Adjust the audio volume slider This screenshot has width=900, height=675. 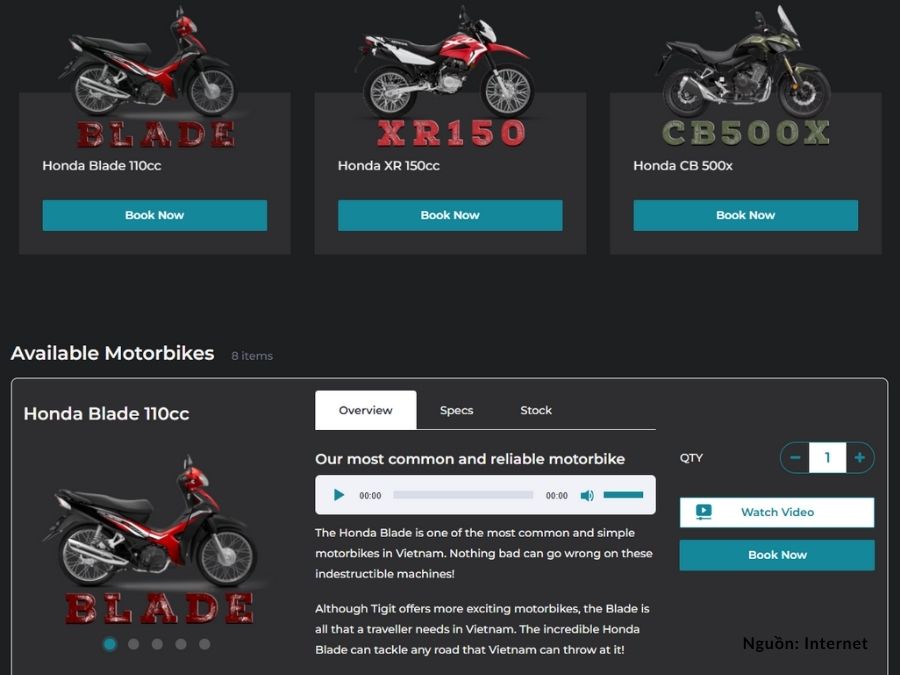click(x=623, y=495)
